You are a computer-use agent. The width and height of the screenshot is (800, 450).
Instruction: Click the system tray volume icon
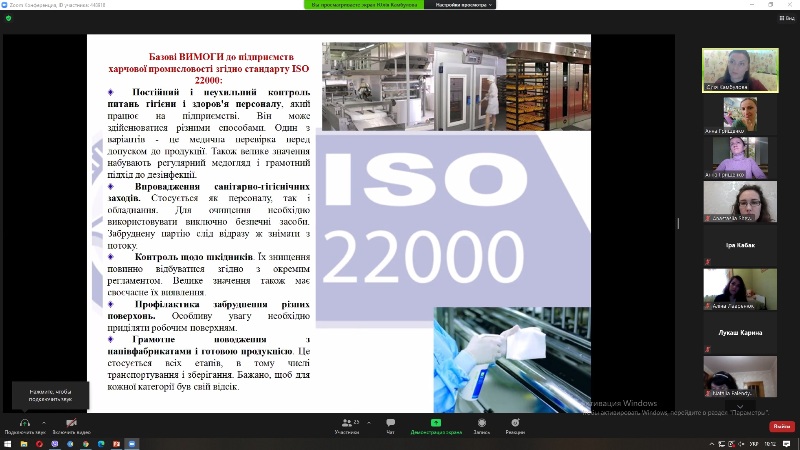741,444
